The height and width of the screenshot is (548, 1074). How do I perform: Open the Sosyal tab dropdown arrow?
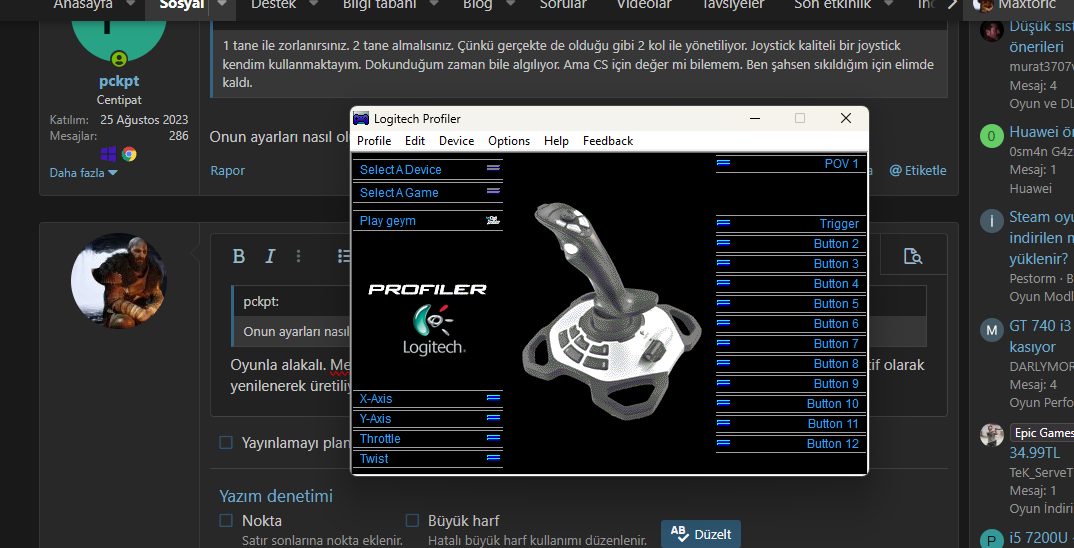222,4
